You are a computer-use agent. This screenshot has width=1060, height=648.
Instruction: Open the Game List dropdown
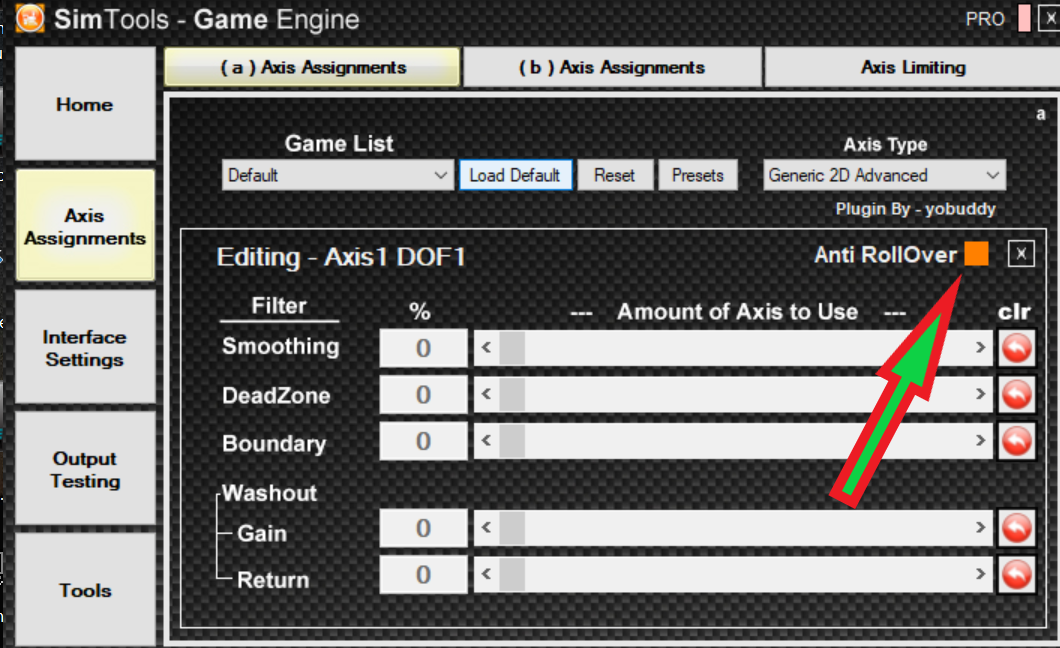pos(337,176)
